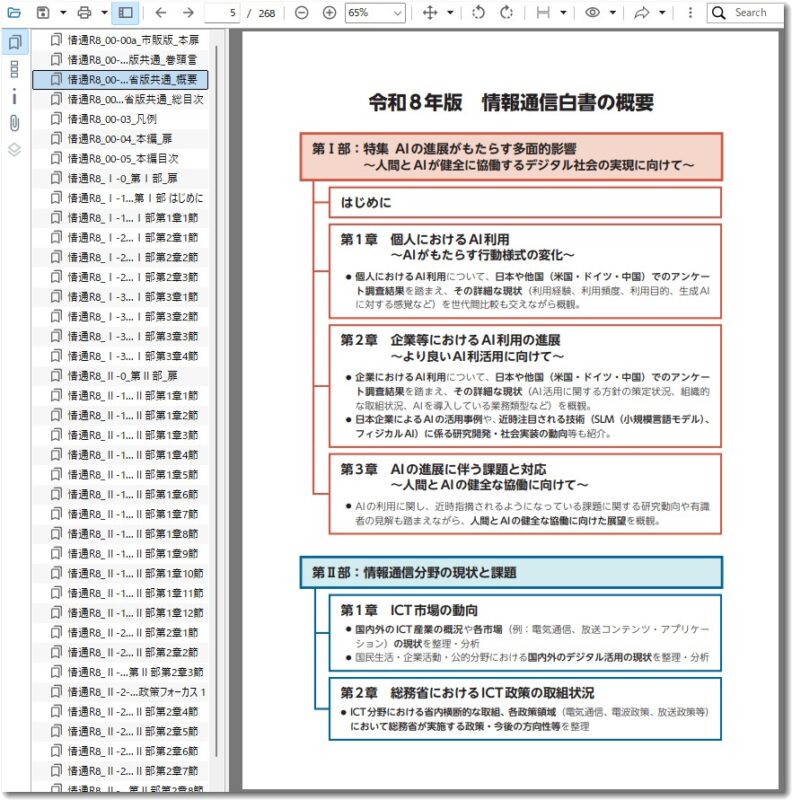Image resolution: width=792 pixels, height=800 pixels.
Task: Click the page number field showing 5
Action: click(223, 13)
